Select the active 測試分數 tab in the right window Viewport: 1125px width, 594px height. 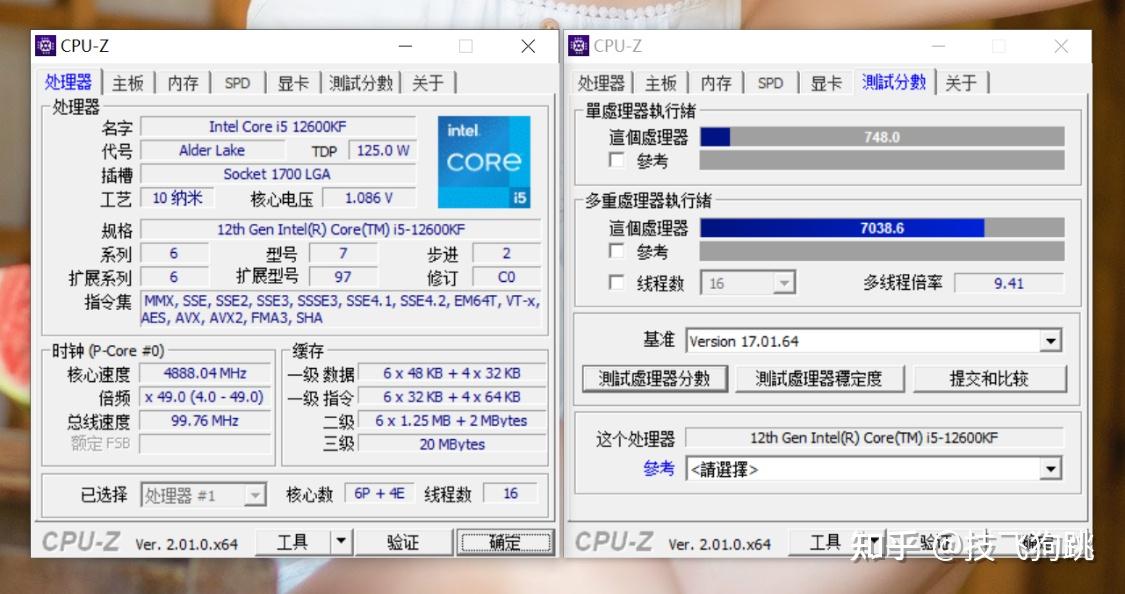click(x=894, y=82)
